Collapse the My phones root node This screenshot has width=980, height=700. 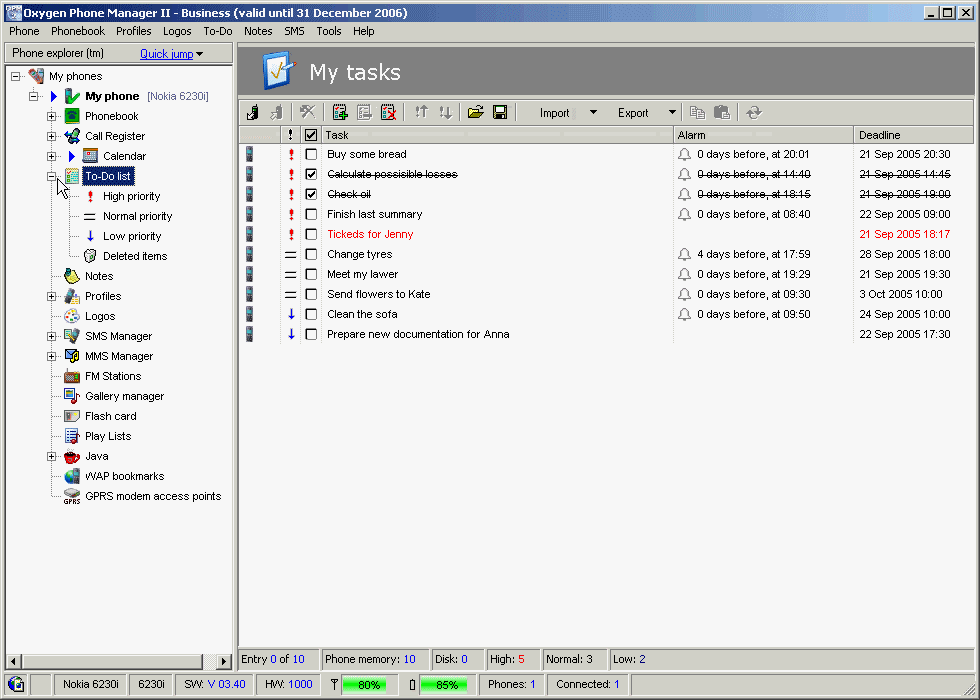16,76
